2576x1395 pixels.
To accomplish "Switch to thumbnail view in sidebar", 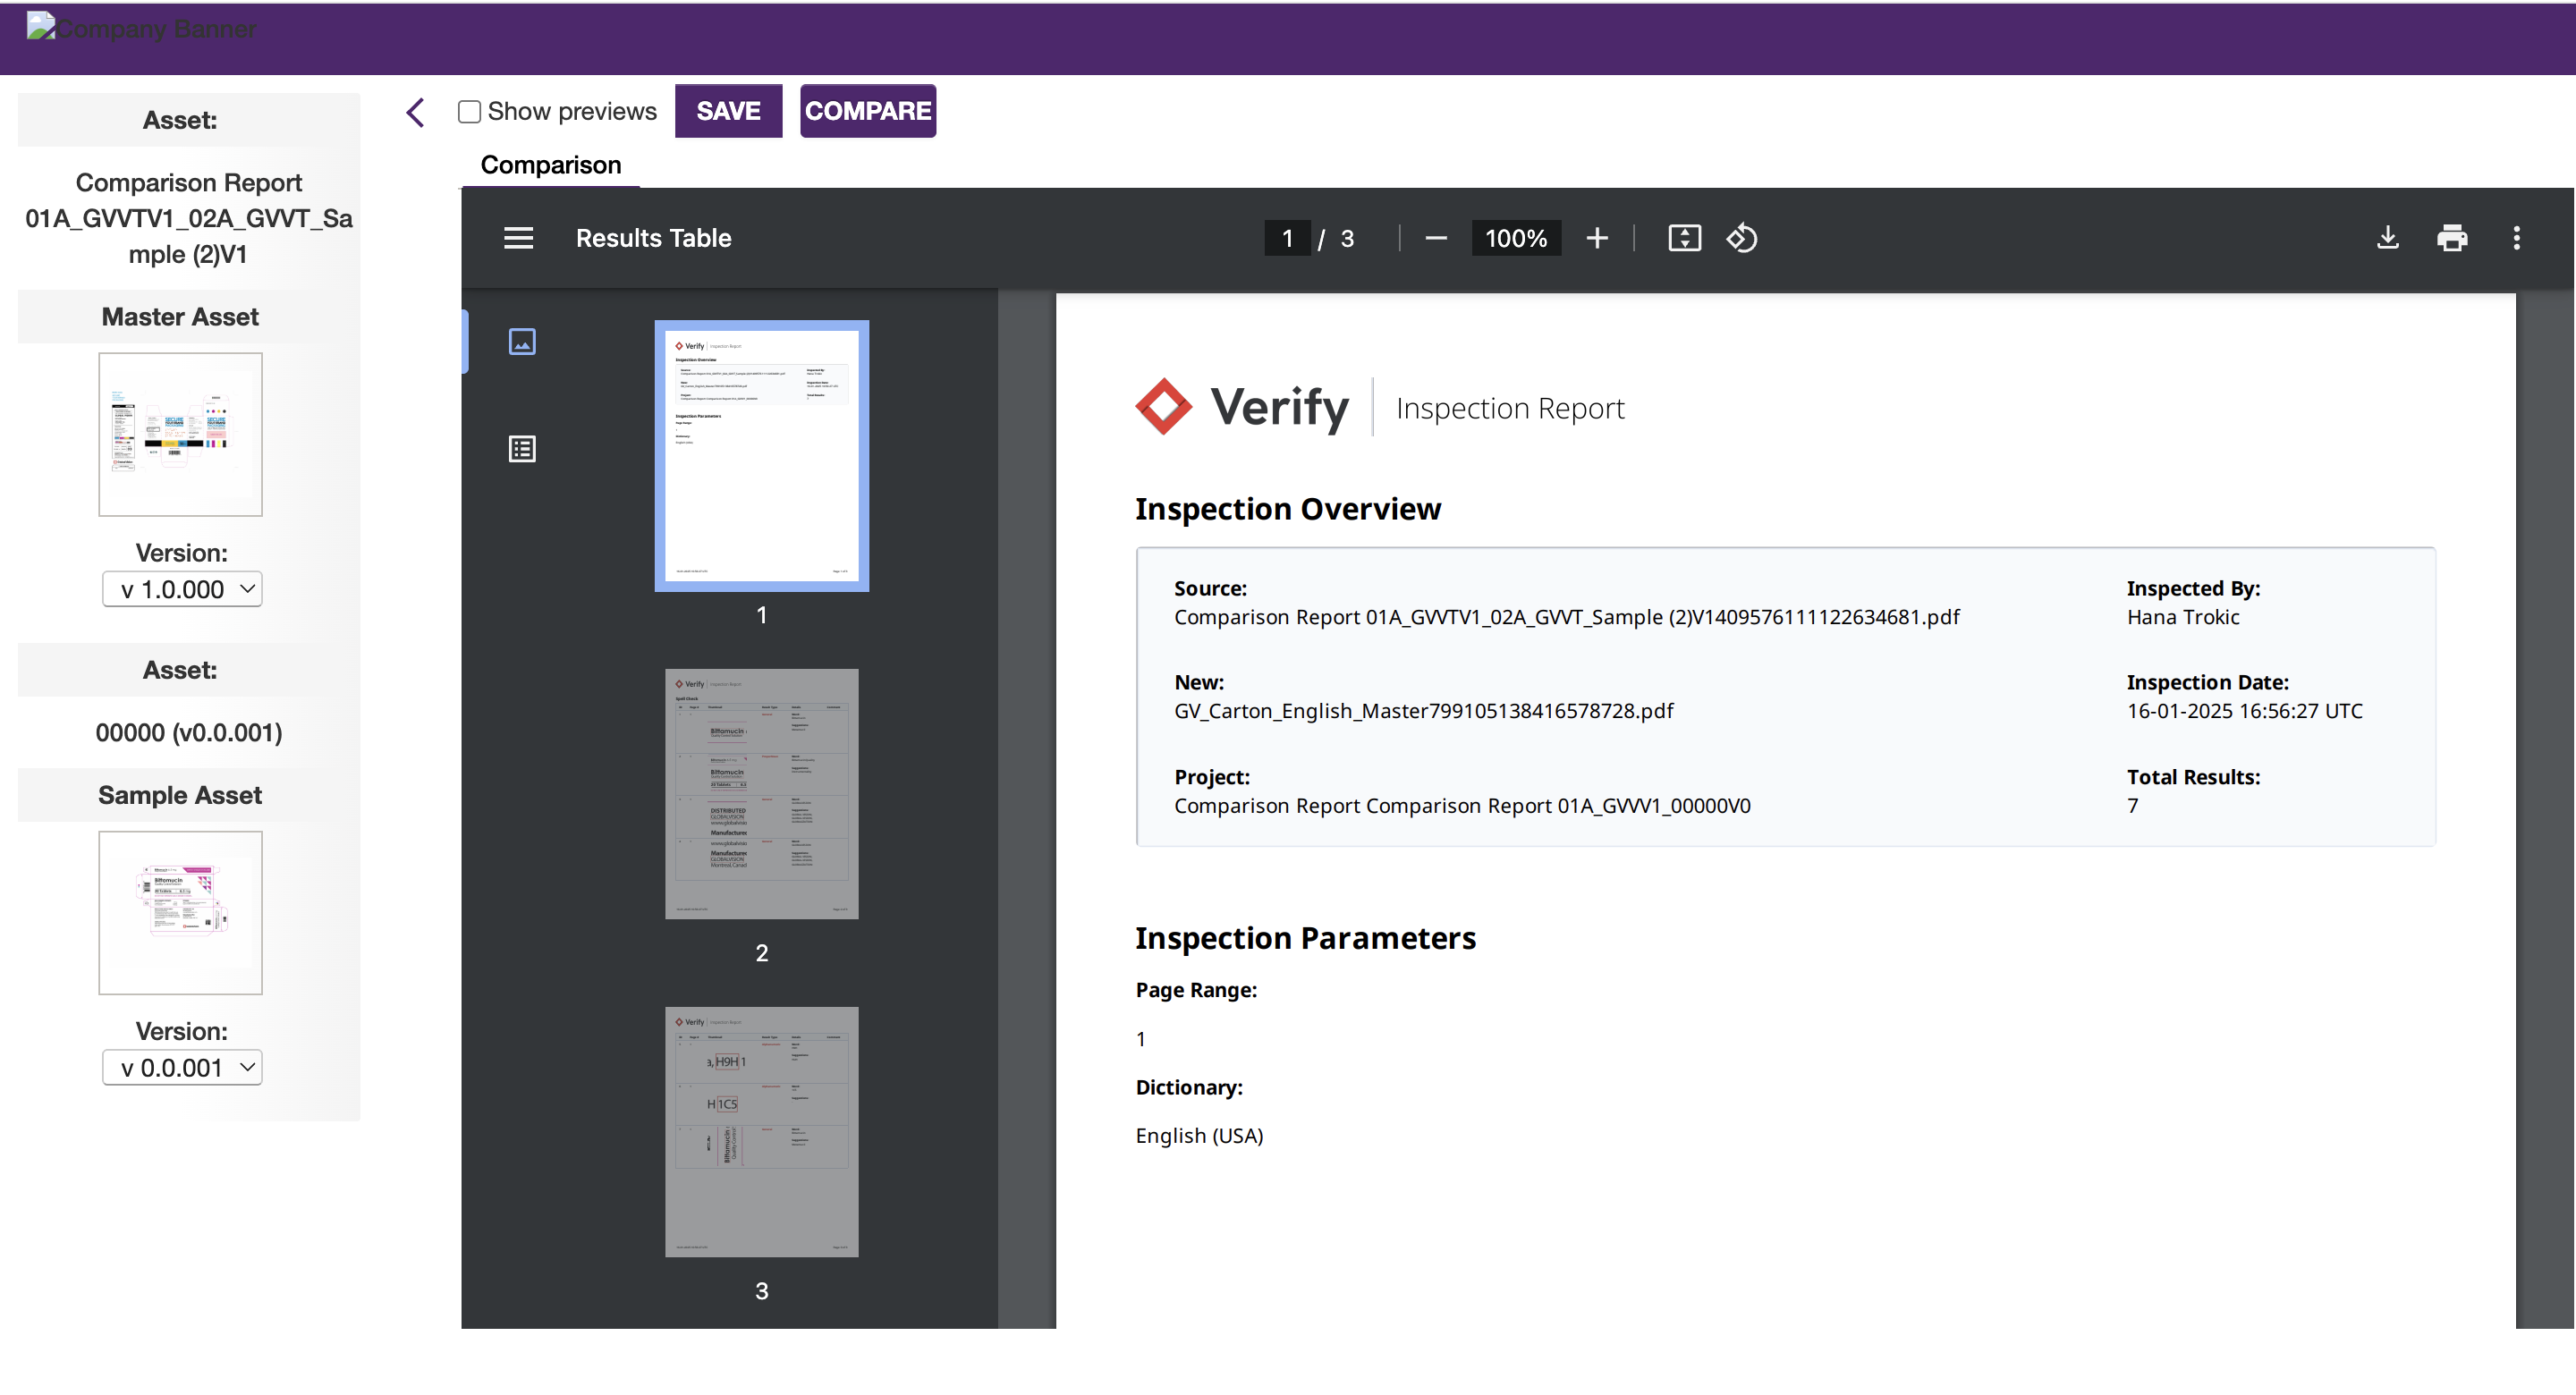I will 522,342.
